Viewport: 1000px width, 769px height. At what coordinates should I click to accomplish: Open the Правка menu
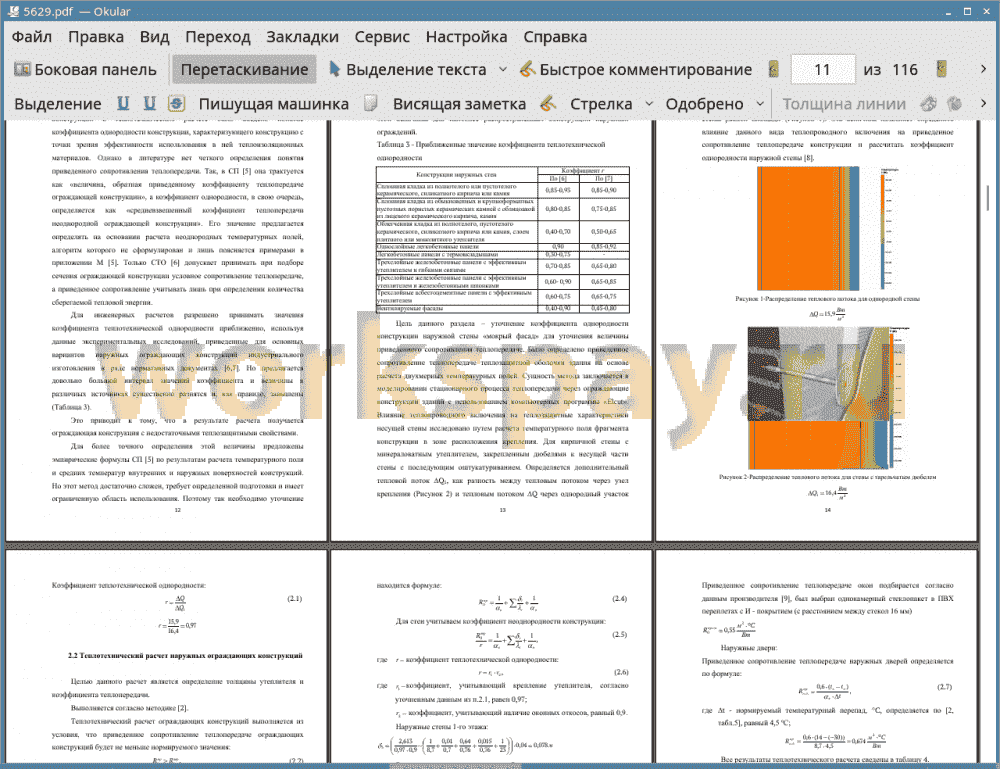tap(96, 37)
